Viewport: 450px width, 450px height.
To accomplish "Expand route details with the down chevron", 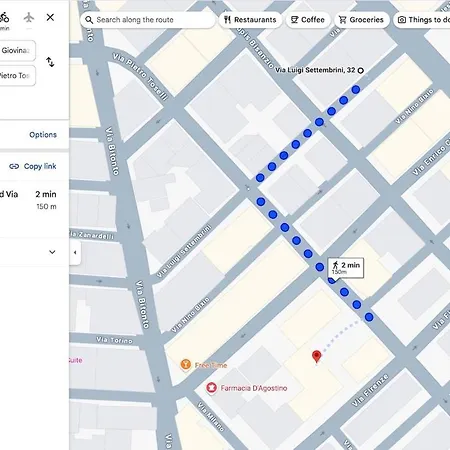I will 52,252.
